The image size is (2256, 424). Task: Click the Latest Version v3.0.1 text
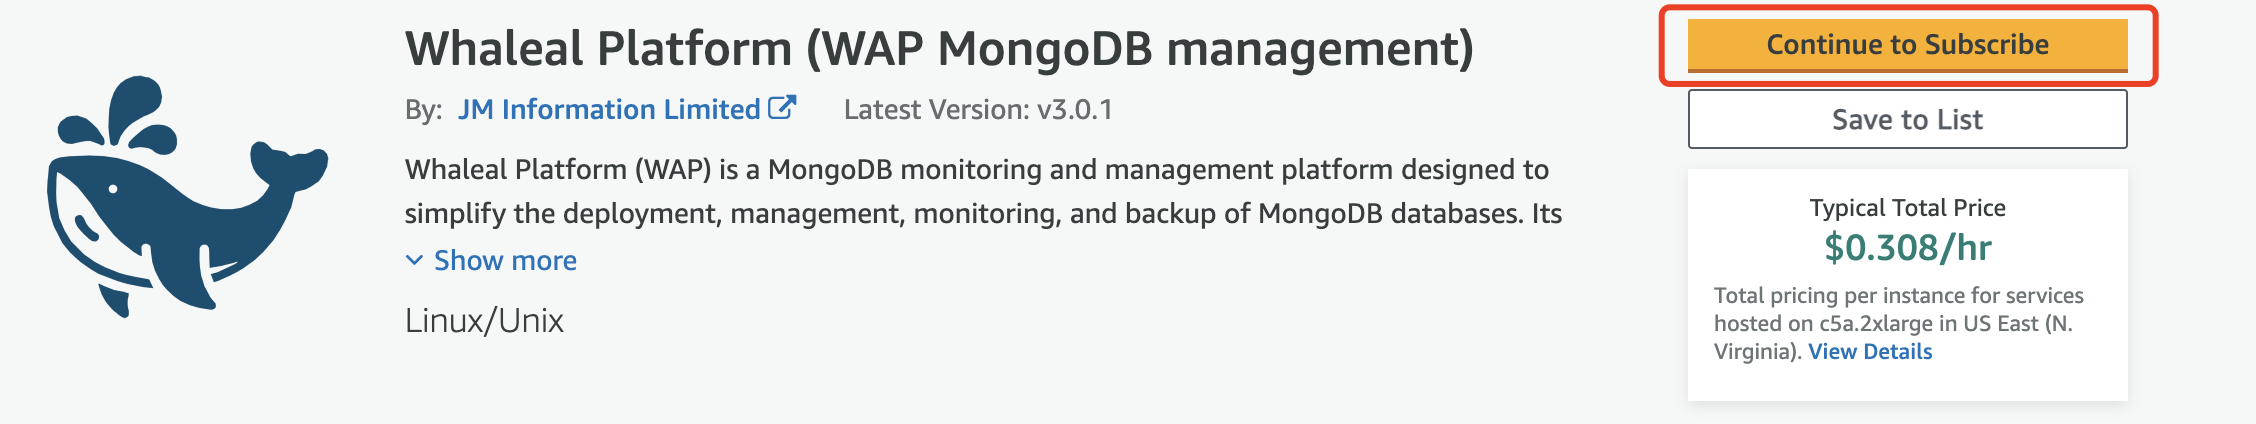[x=978, y=109]
